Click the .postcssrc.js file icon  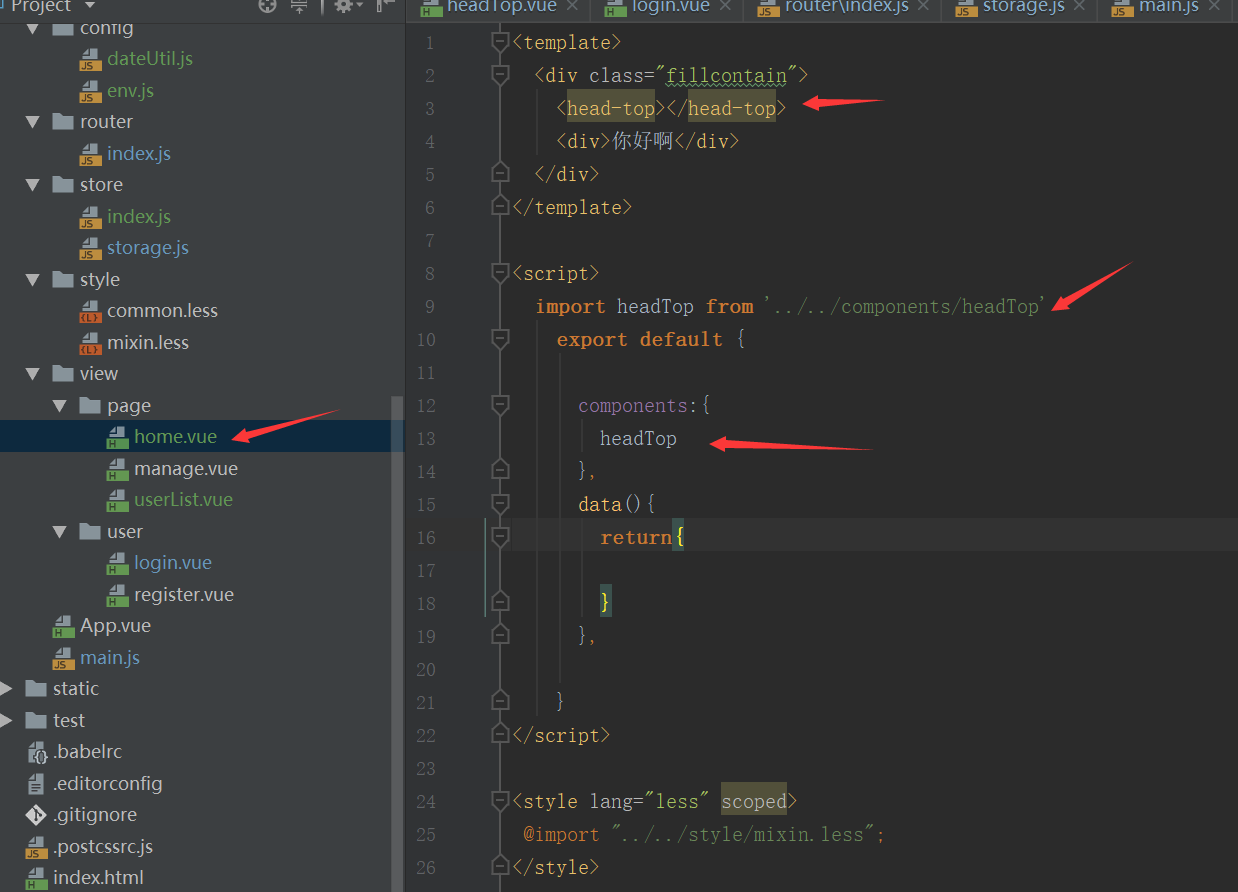tap(36, 847)
